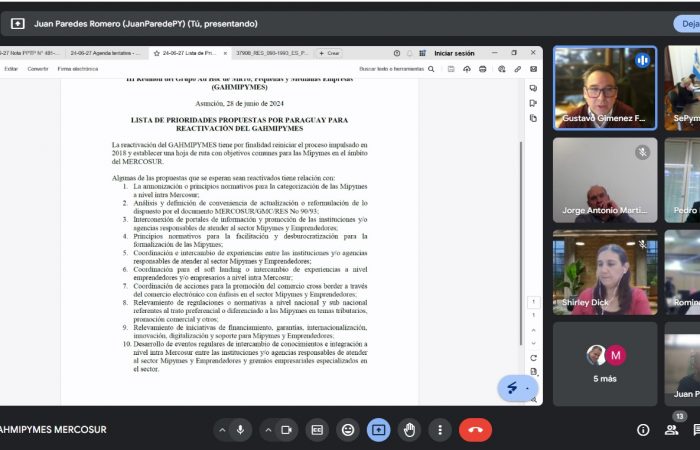The image size is (700, 450).
Task: Click the save file icon in Acrobat toolbar
Action: (x=451, y=69)
